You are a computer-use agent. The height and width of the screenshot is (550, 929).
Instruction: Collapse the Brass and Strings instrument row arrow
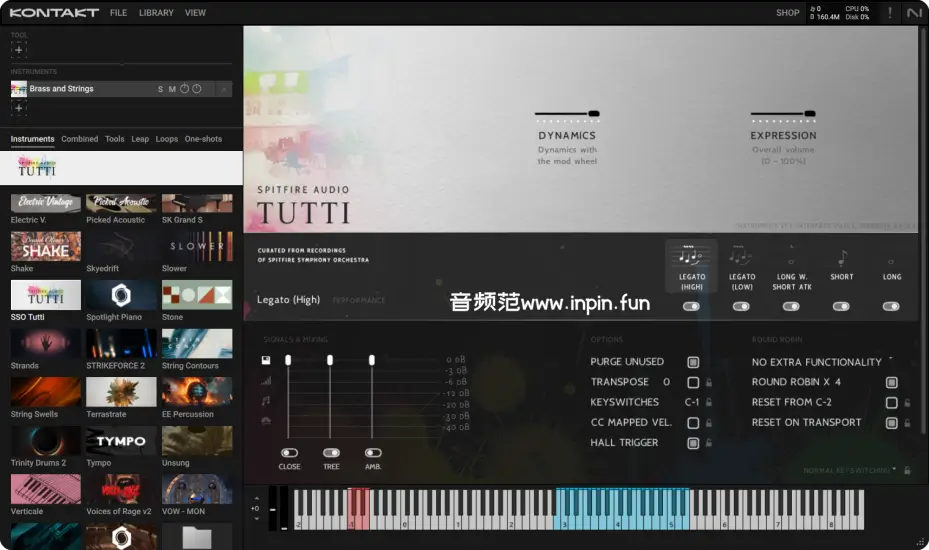tap(224, 89)
